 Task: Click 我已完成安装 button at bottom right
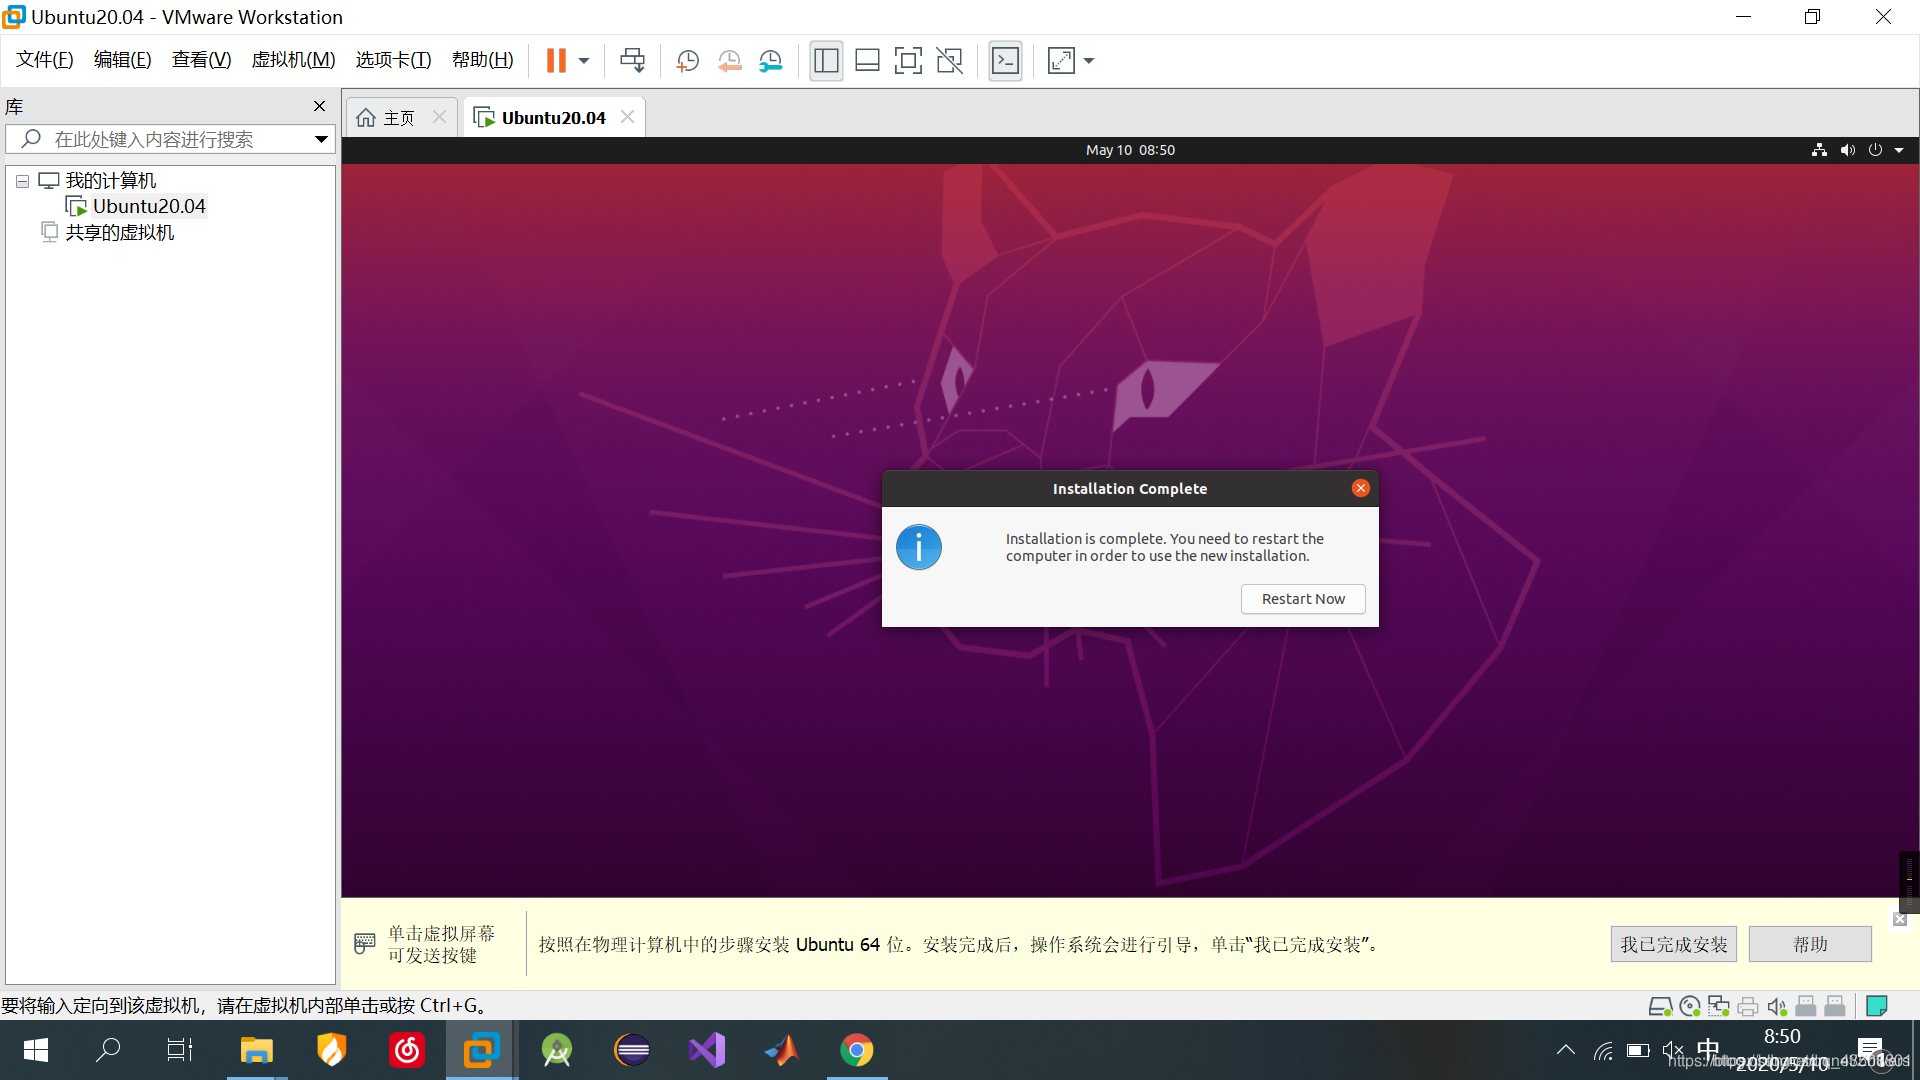(1673, 944)
